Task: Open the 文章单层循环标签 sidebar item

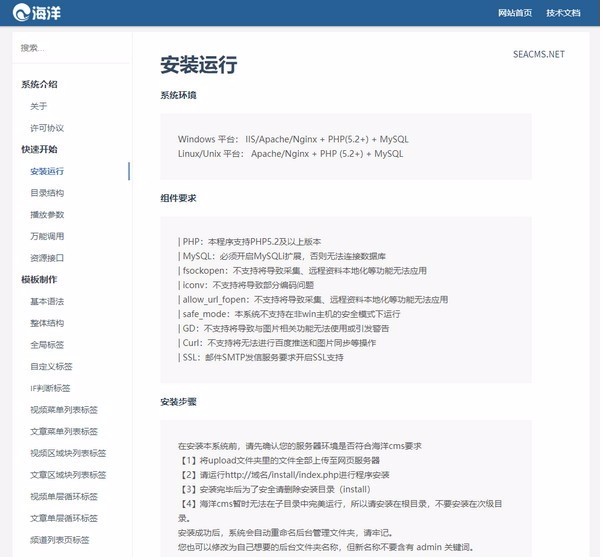Action: (64, 519)
